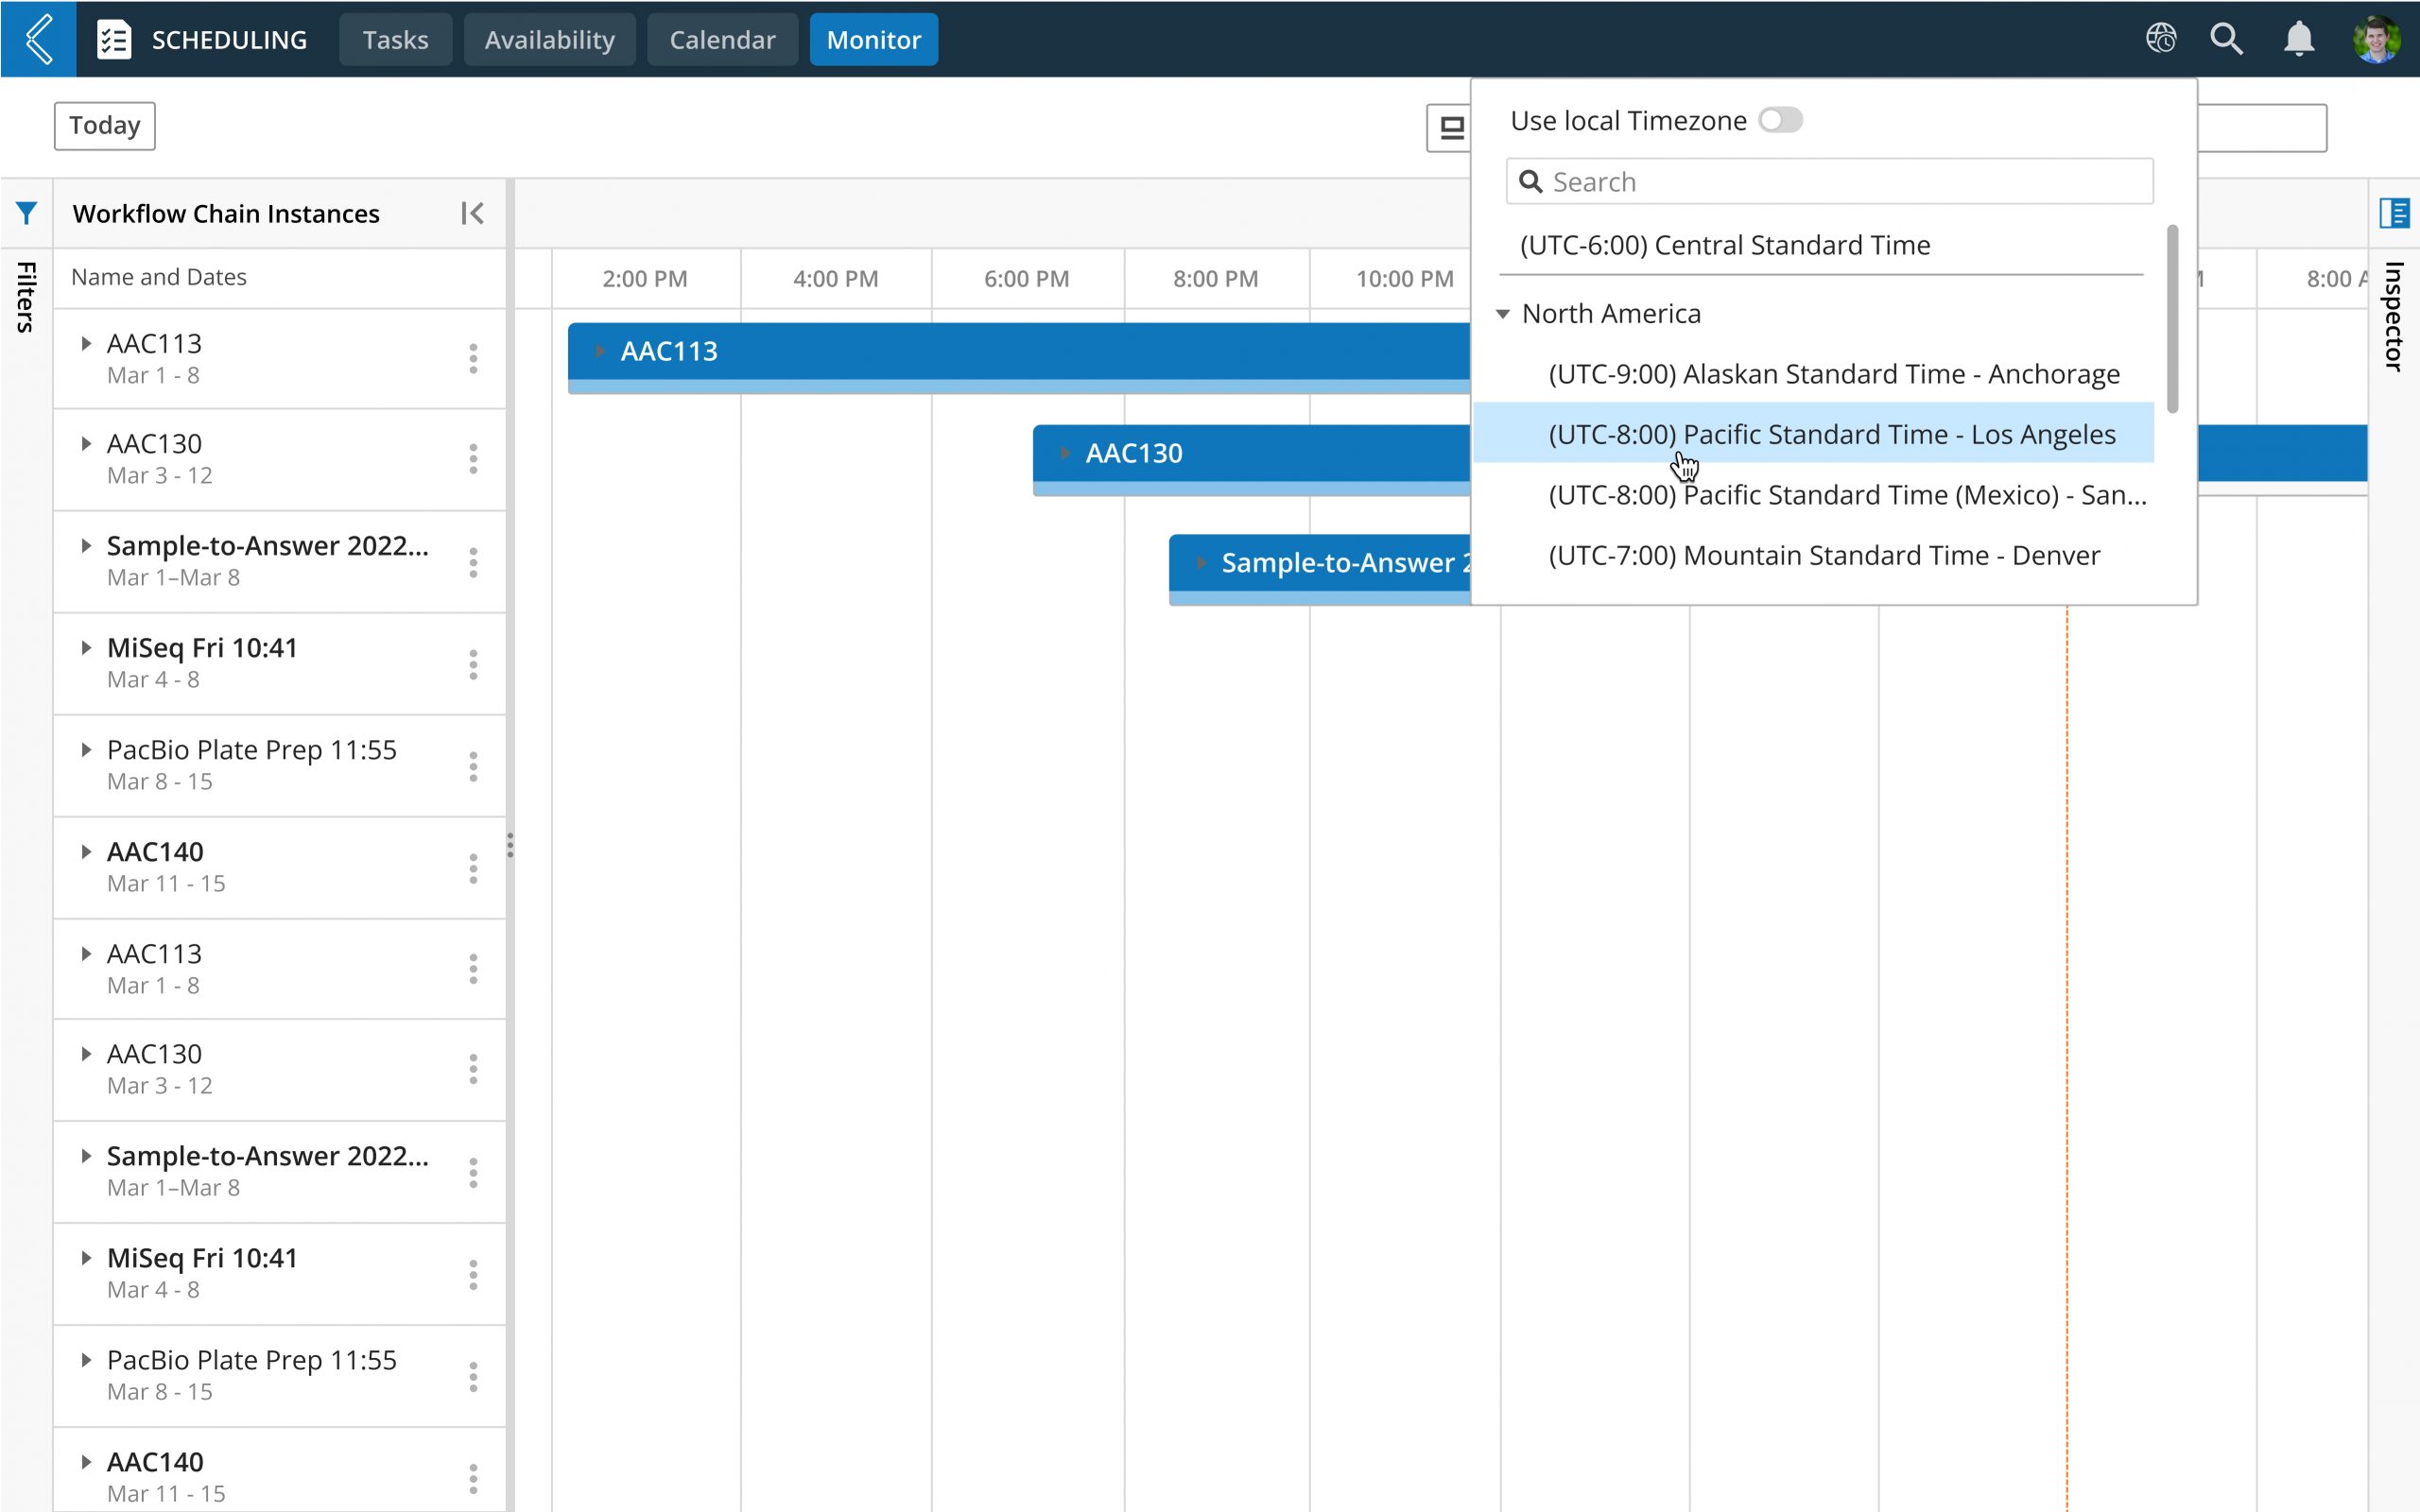Open the three-dot menu for AAC140
Screen dimensions: 2420x1512
click(473, 868)
